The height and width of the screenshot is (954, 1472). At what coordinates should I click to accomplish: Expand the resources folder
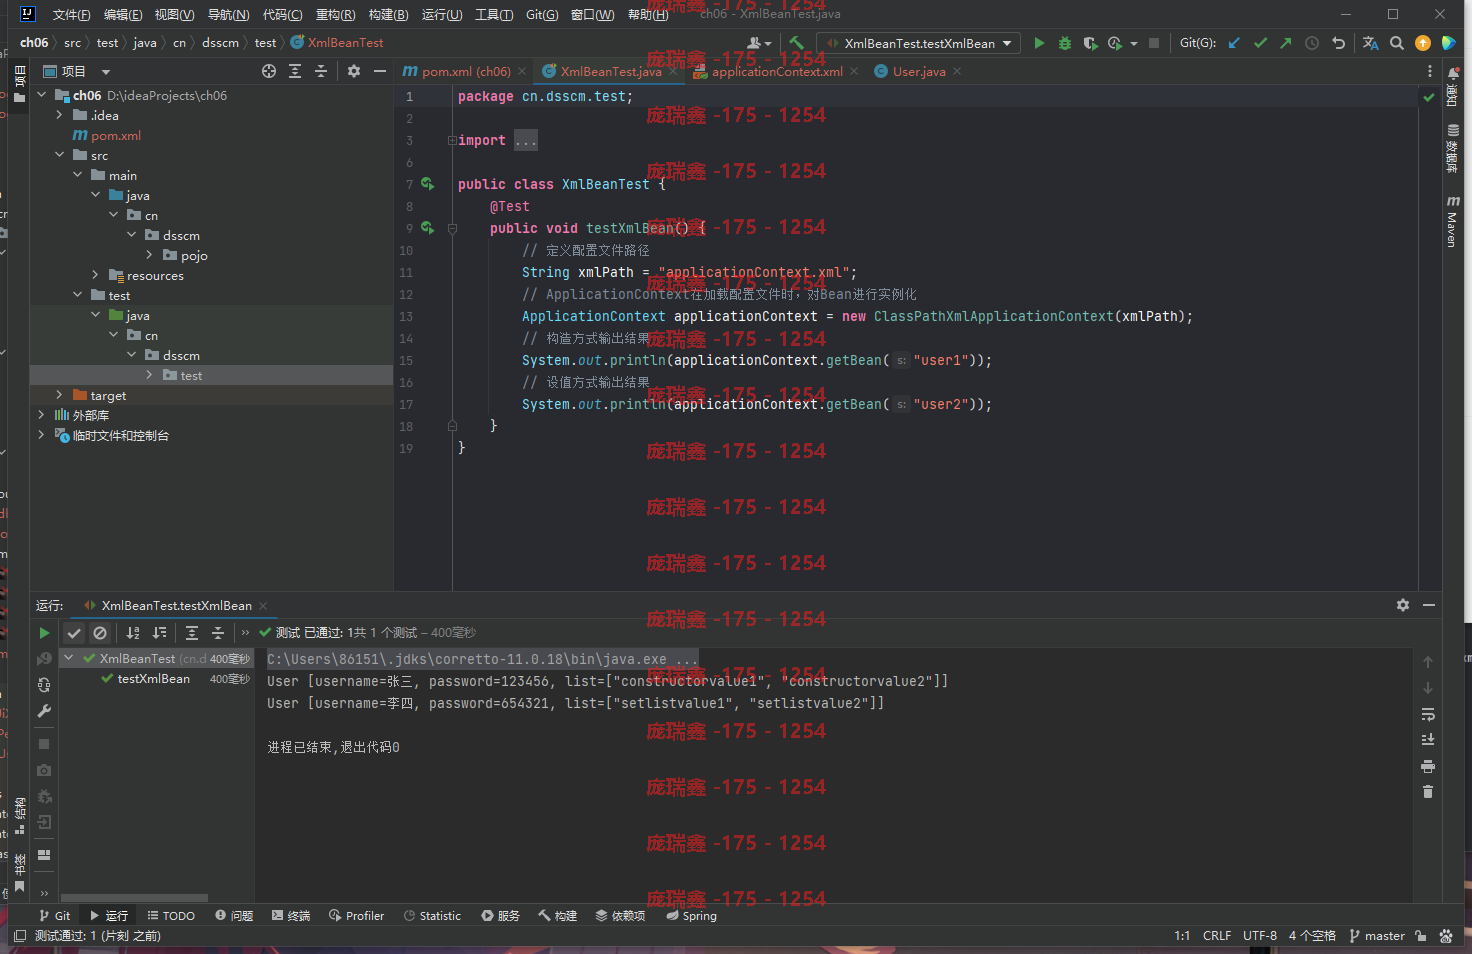96,275
